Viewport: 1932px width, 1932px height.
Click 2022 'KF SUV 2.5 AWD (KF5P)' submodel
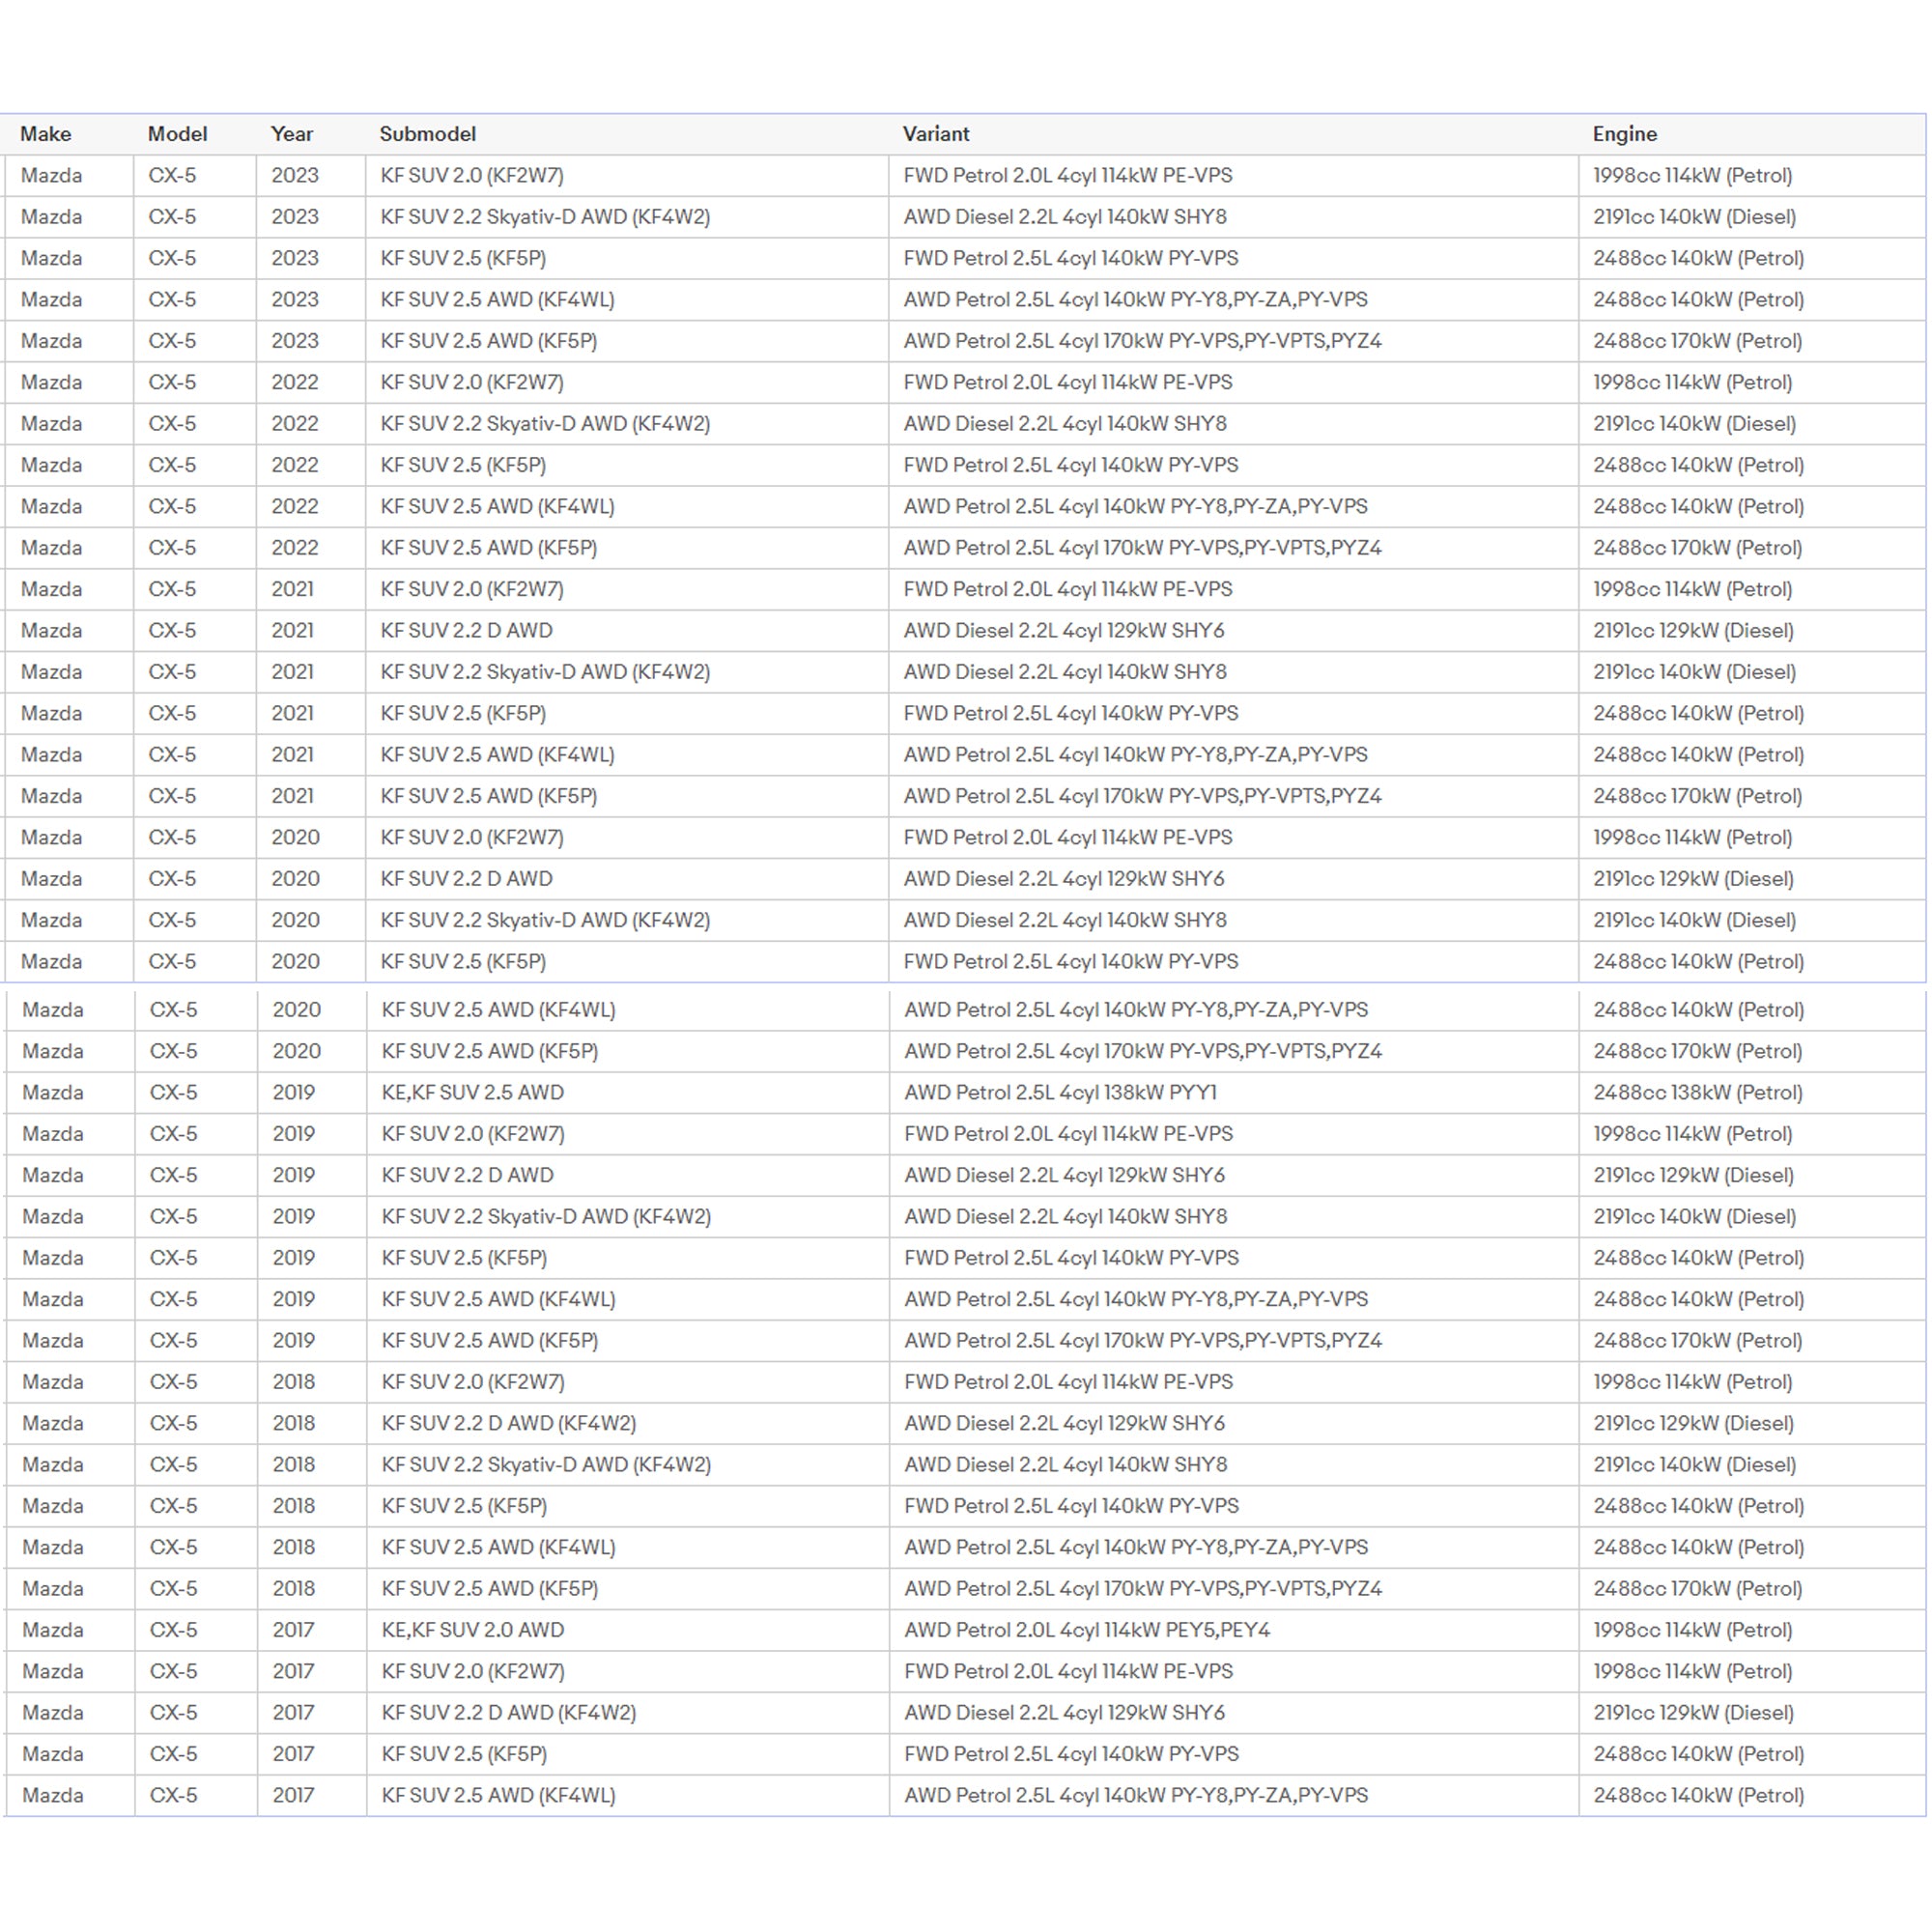click(x=488, y=548)
